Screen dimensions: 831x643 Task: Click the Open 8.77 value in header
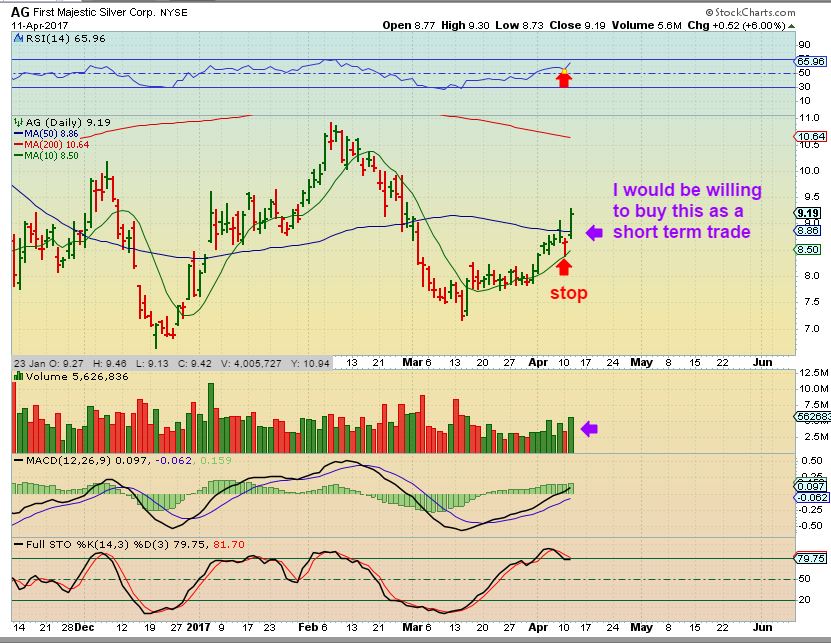click(409, 25)
